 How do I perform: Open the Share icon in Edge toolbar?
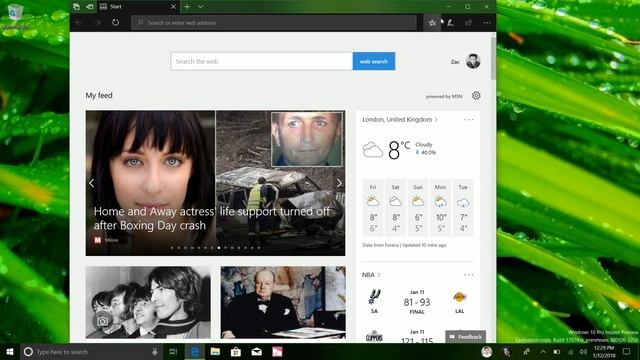click(468, 23)
